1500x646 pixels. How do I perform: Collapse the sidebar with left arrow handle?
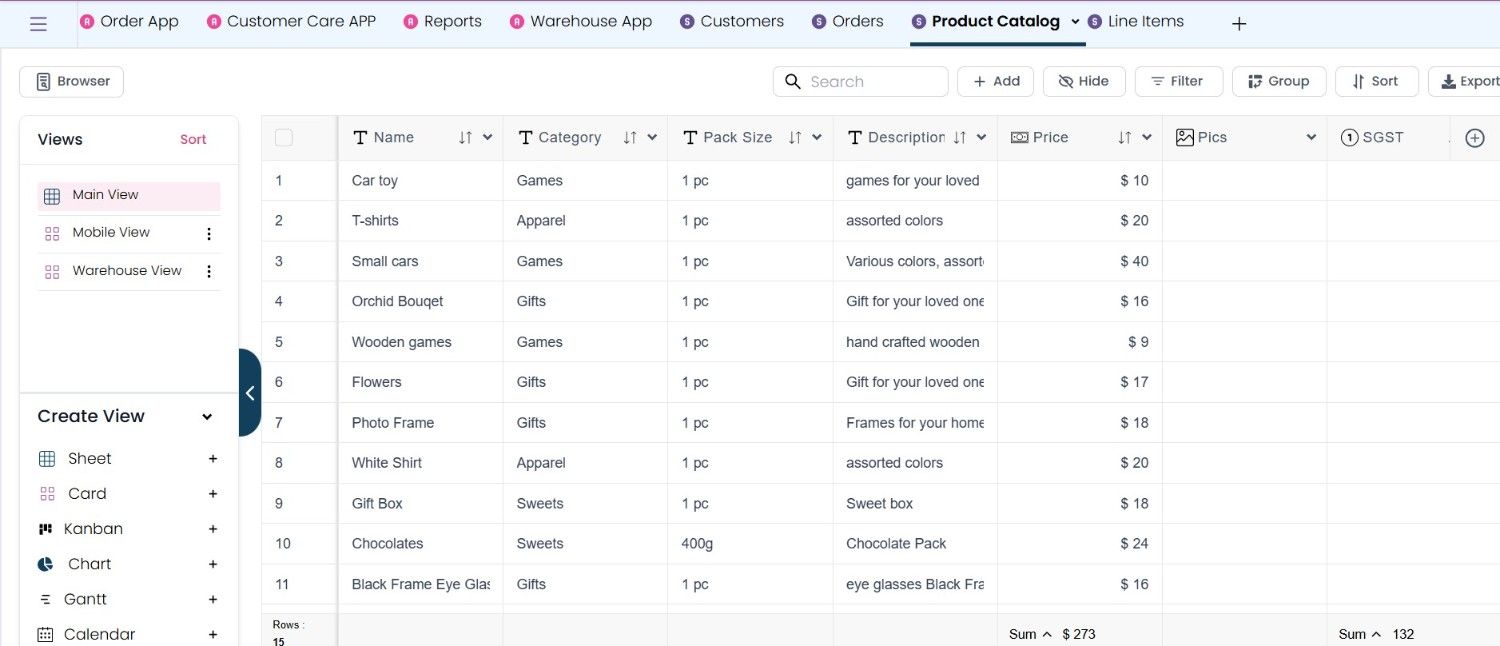click(250, 393)
